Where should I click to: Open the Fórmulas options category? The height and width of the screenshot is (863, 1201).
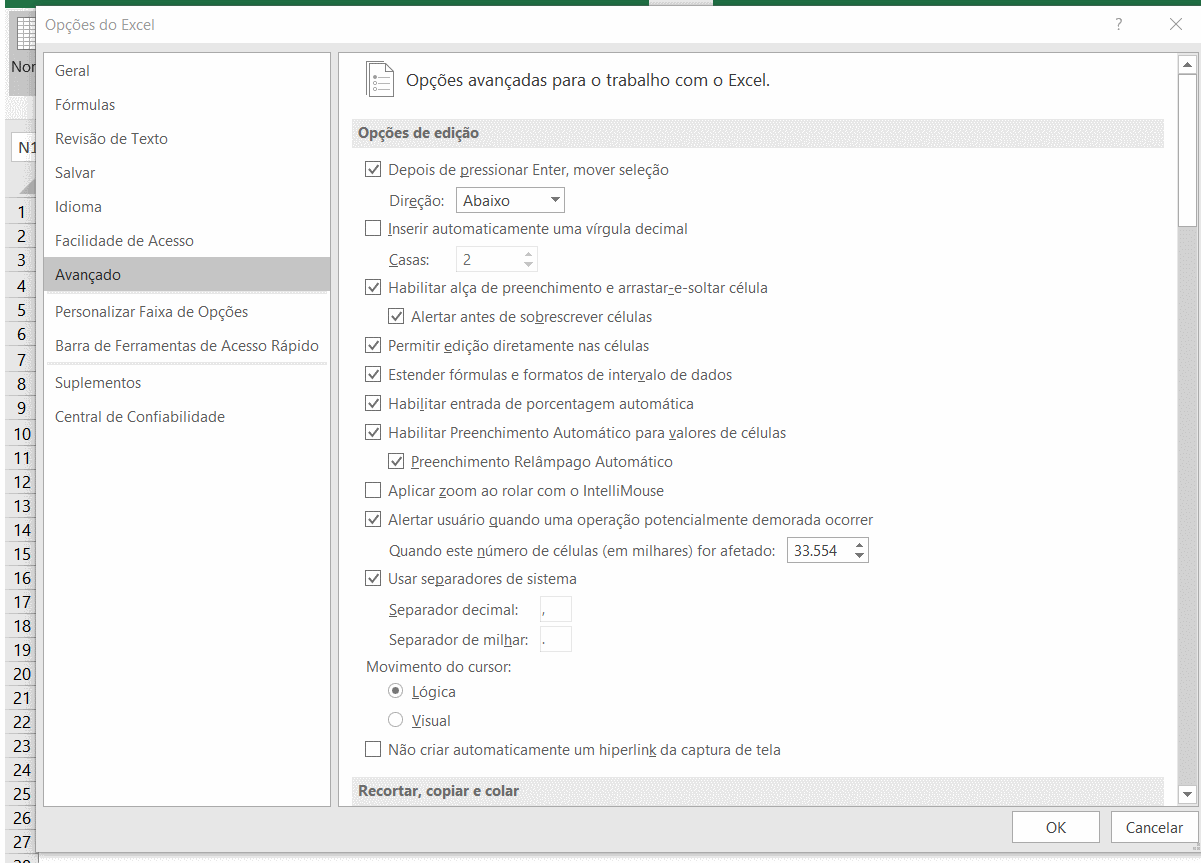click(85, 105)
